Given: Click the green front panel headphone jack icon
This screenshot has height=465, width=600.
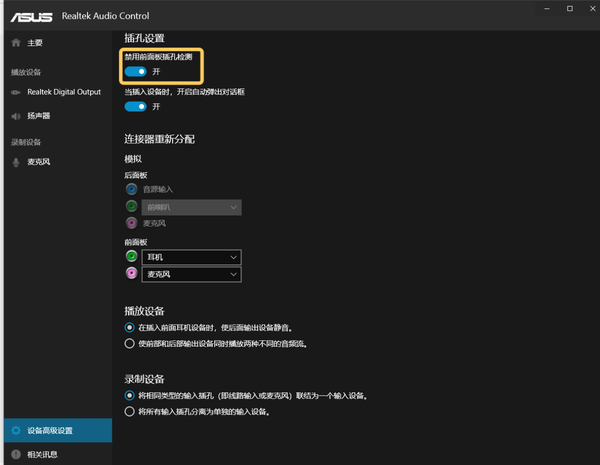Looking at the screenshot, I should 132,257.
